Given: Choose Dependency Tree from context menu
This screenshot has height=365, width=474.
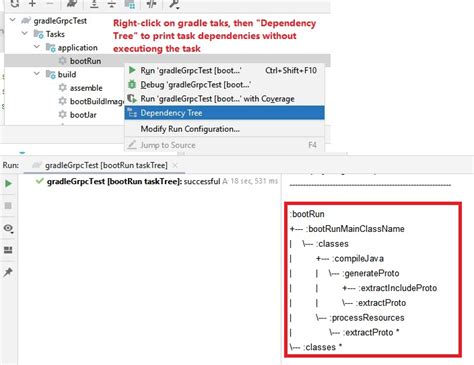Looking at the screenshot, I should point(224,113).
